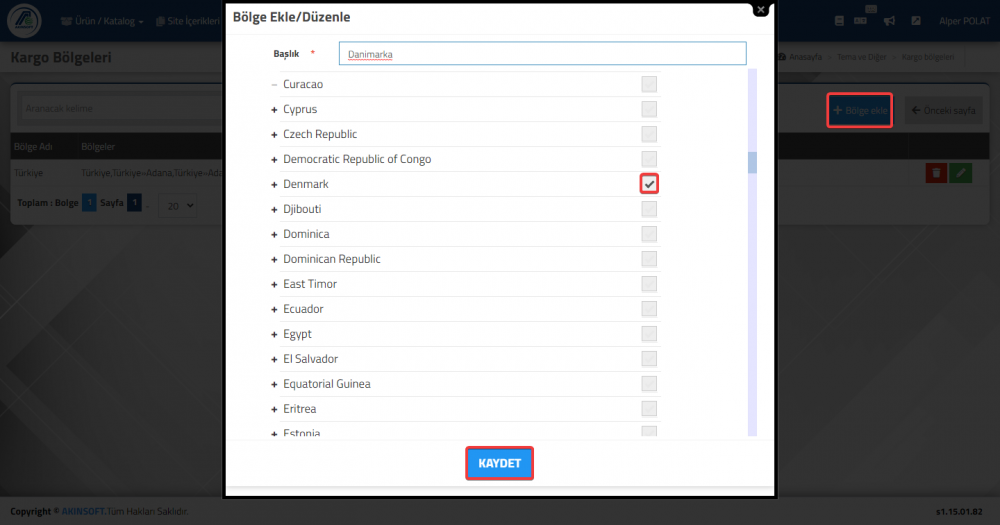The width and height of the screenshot is (1000, 525).
Task: Click the country list scrollbar thumb
Action: coord(753,163)
